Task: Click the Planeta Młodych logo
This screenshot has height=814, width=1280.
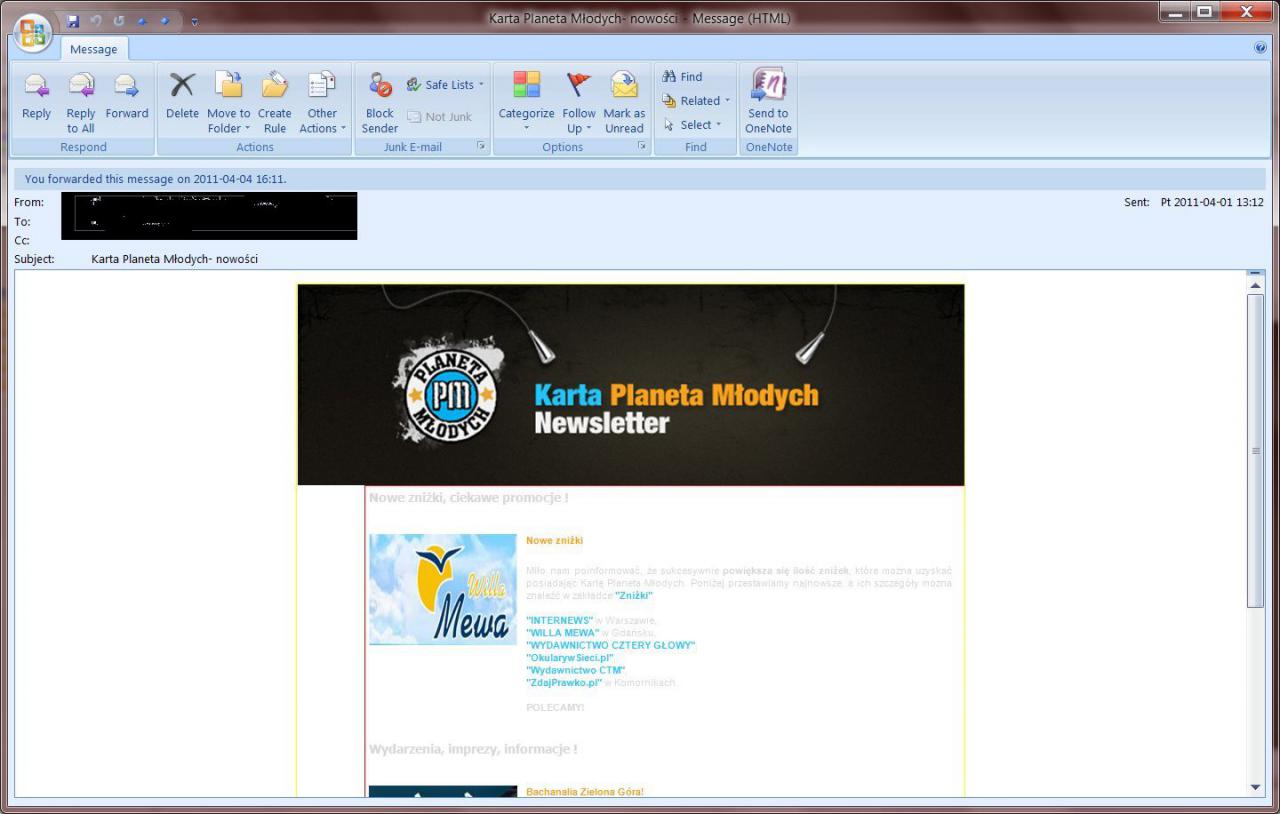Action: [448, 390]
